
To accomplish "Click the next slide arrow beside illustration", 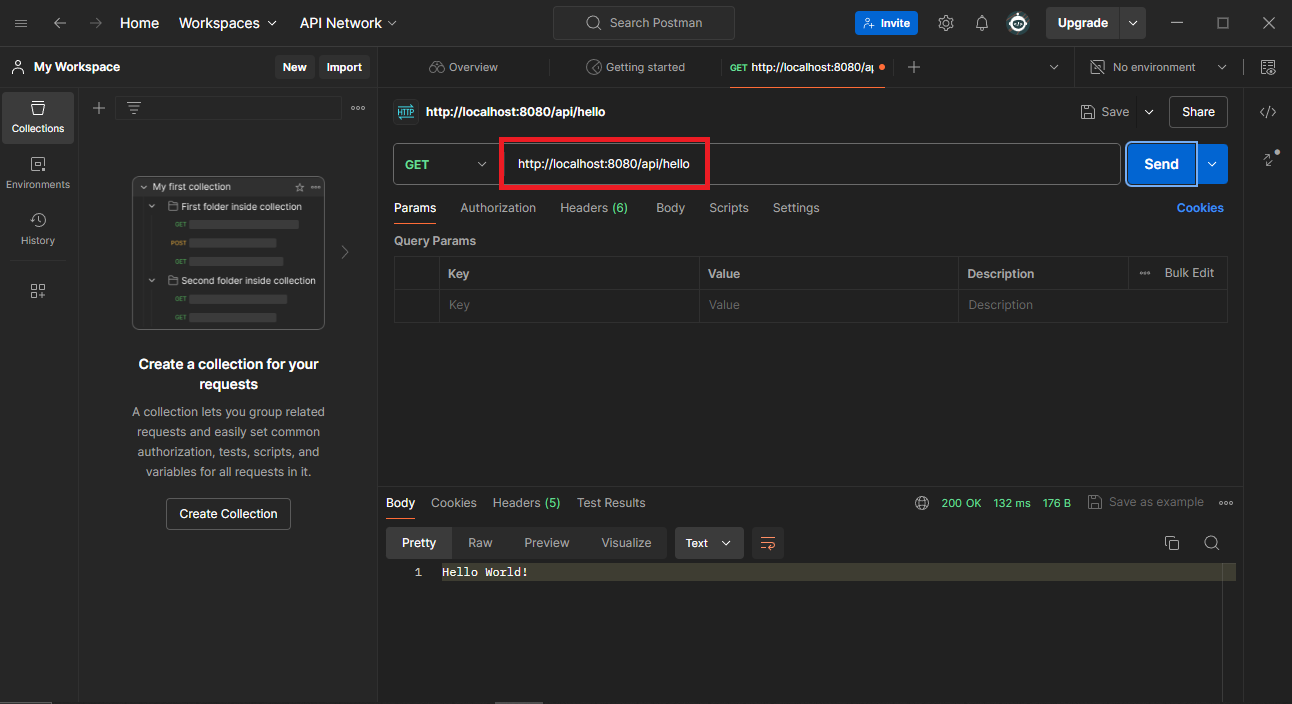I will (345, 252).
